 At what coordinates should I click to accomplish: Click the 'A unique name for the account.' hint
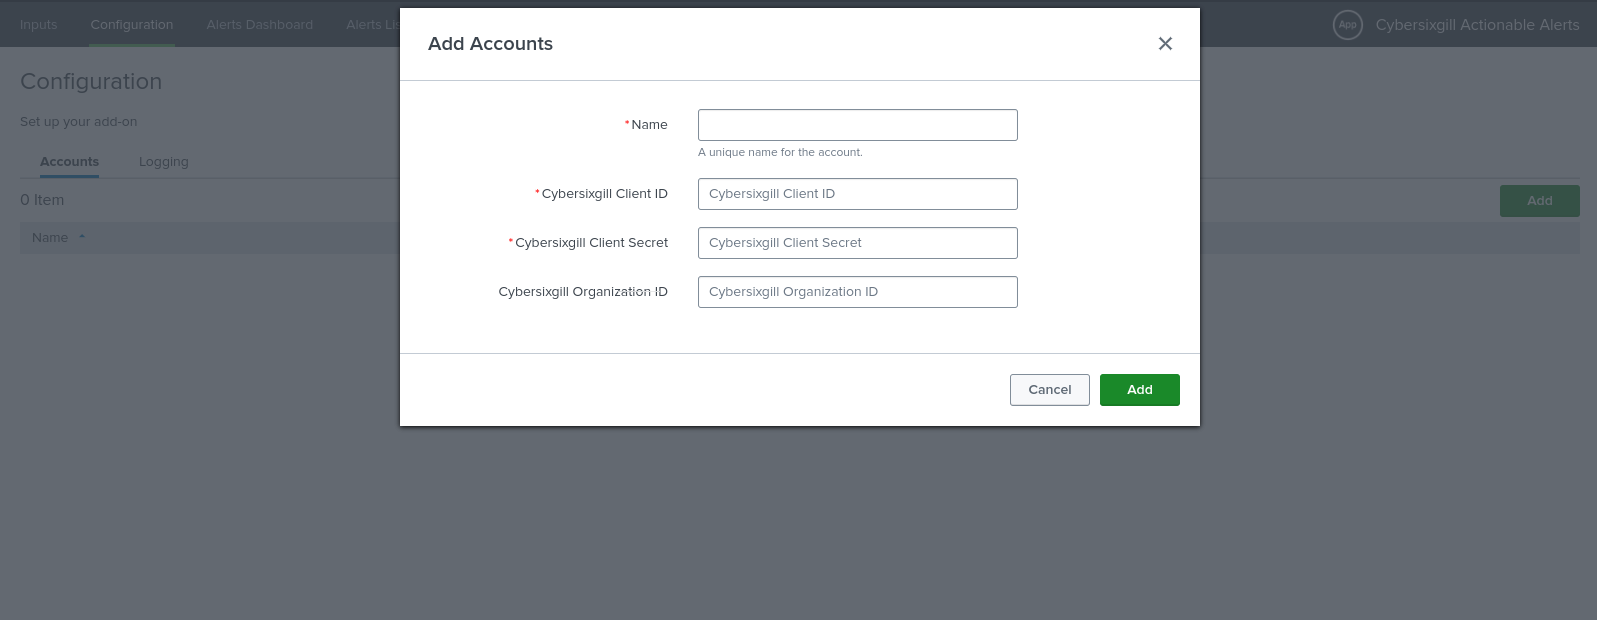tap(780, 153)
